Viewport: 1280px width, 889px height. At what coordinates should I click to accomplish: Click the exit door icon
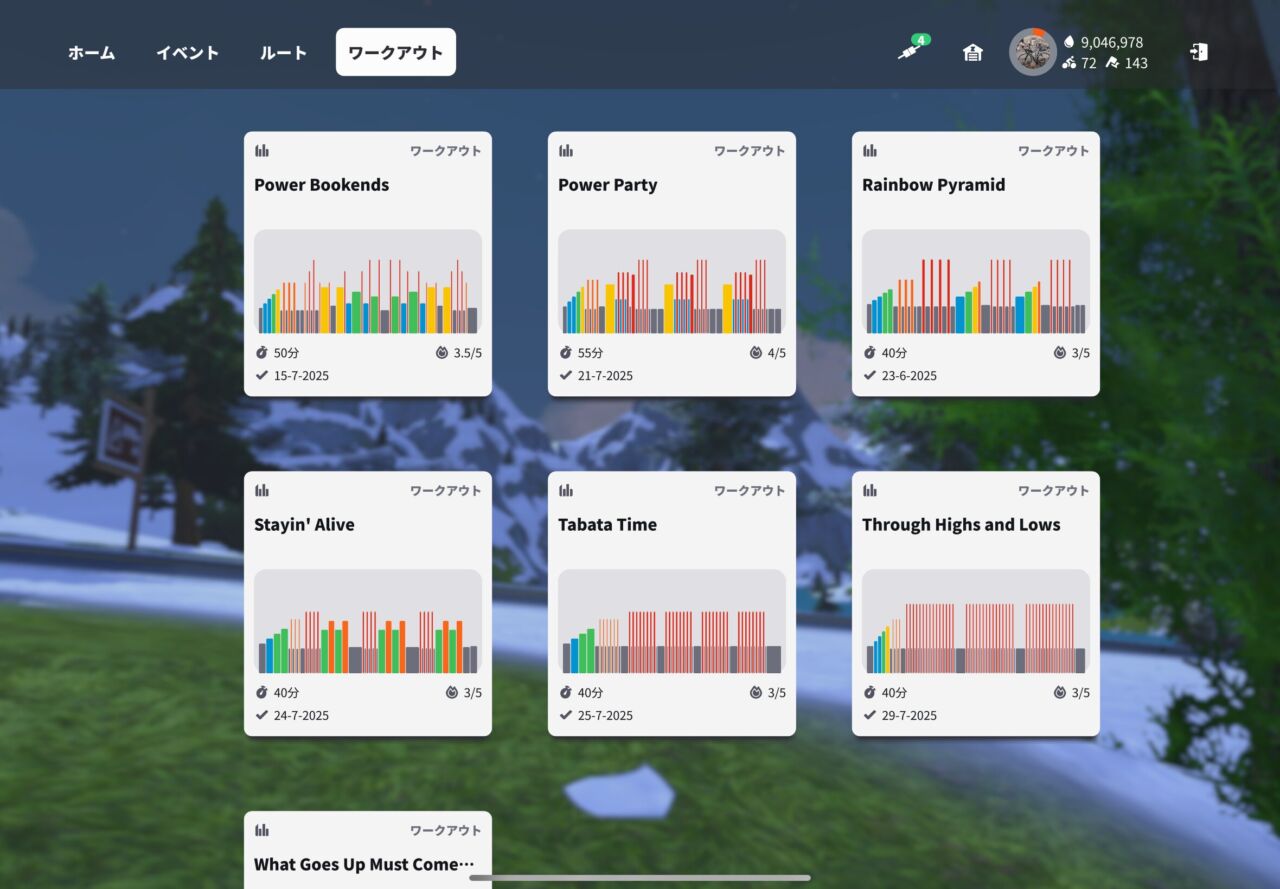coord(1199,52)
